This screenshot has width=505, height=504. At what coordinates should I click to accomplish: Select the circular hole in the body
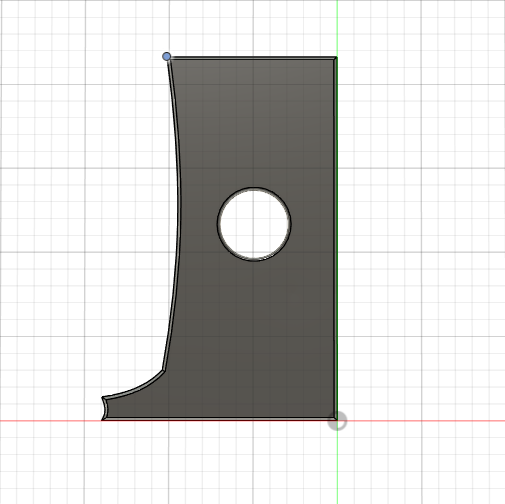click(254, 224)
